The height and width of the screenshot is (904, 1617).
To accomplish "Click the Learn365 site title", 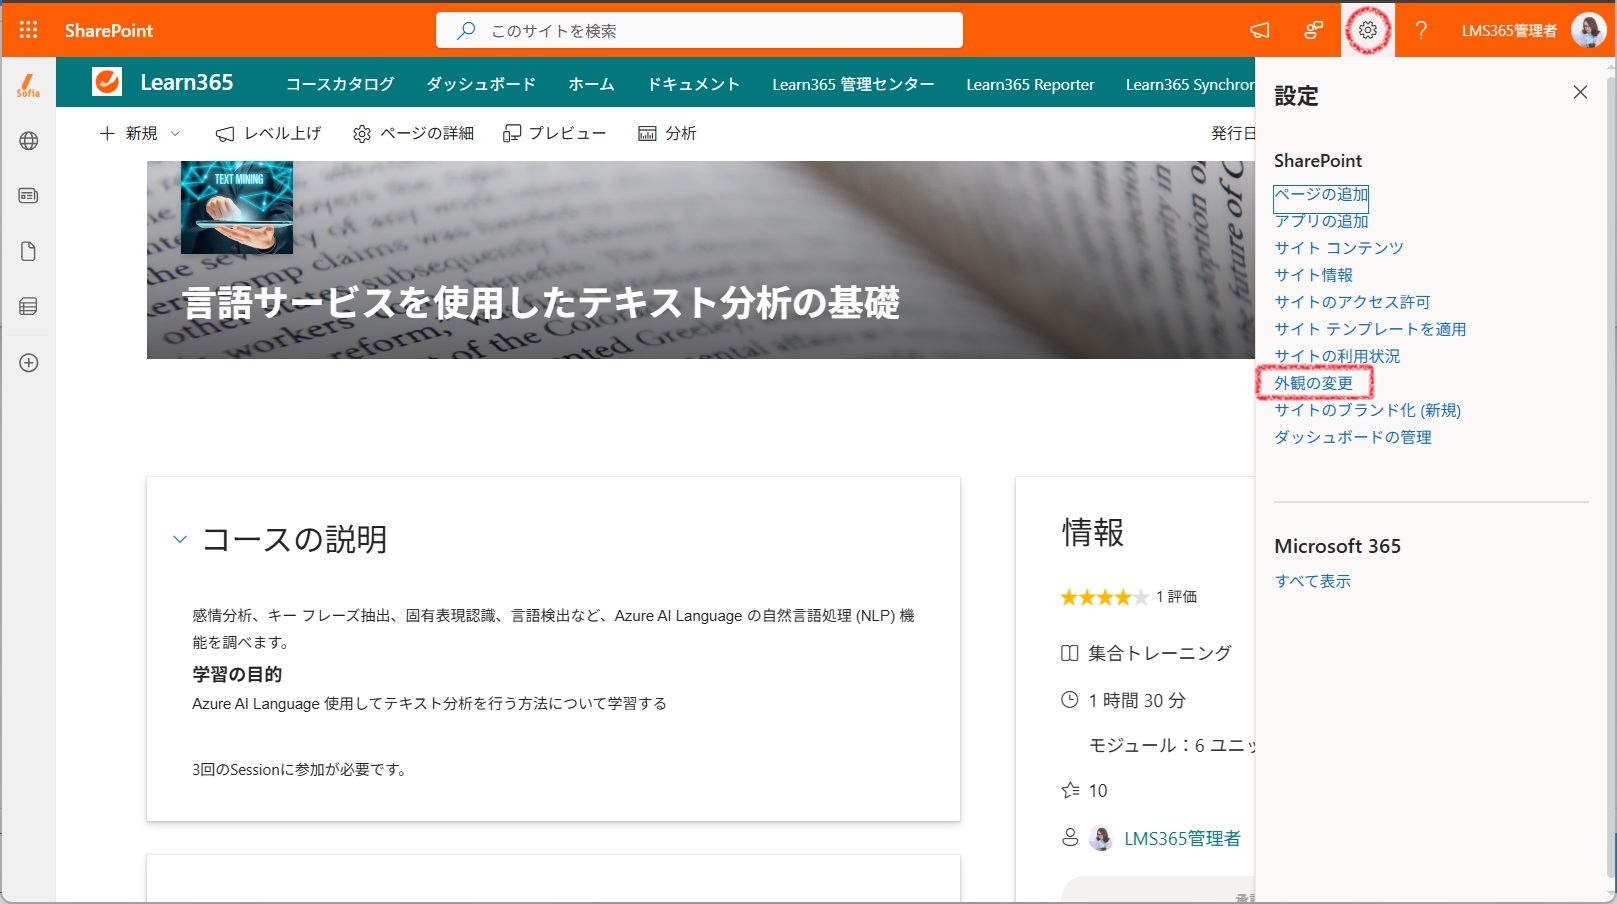I will (187, 82).
